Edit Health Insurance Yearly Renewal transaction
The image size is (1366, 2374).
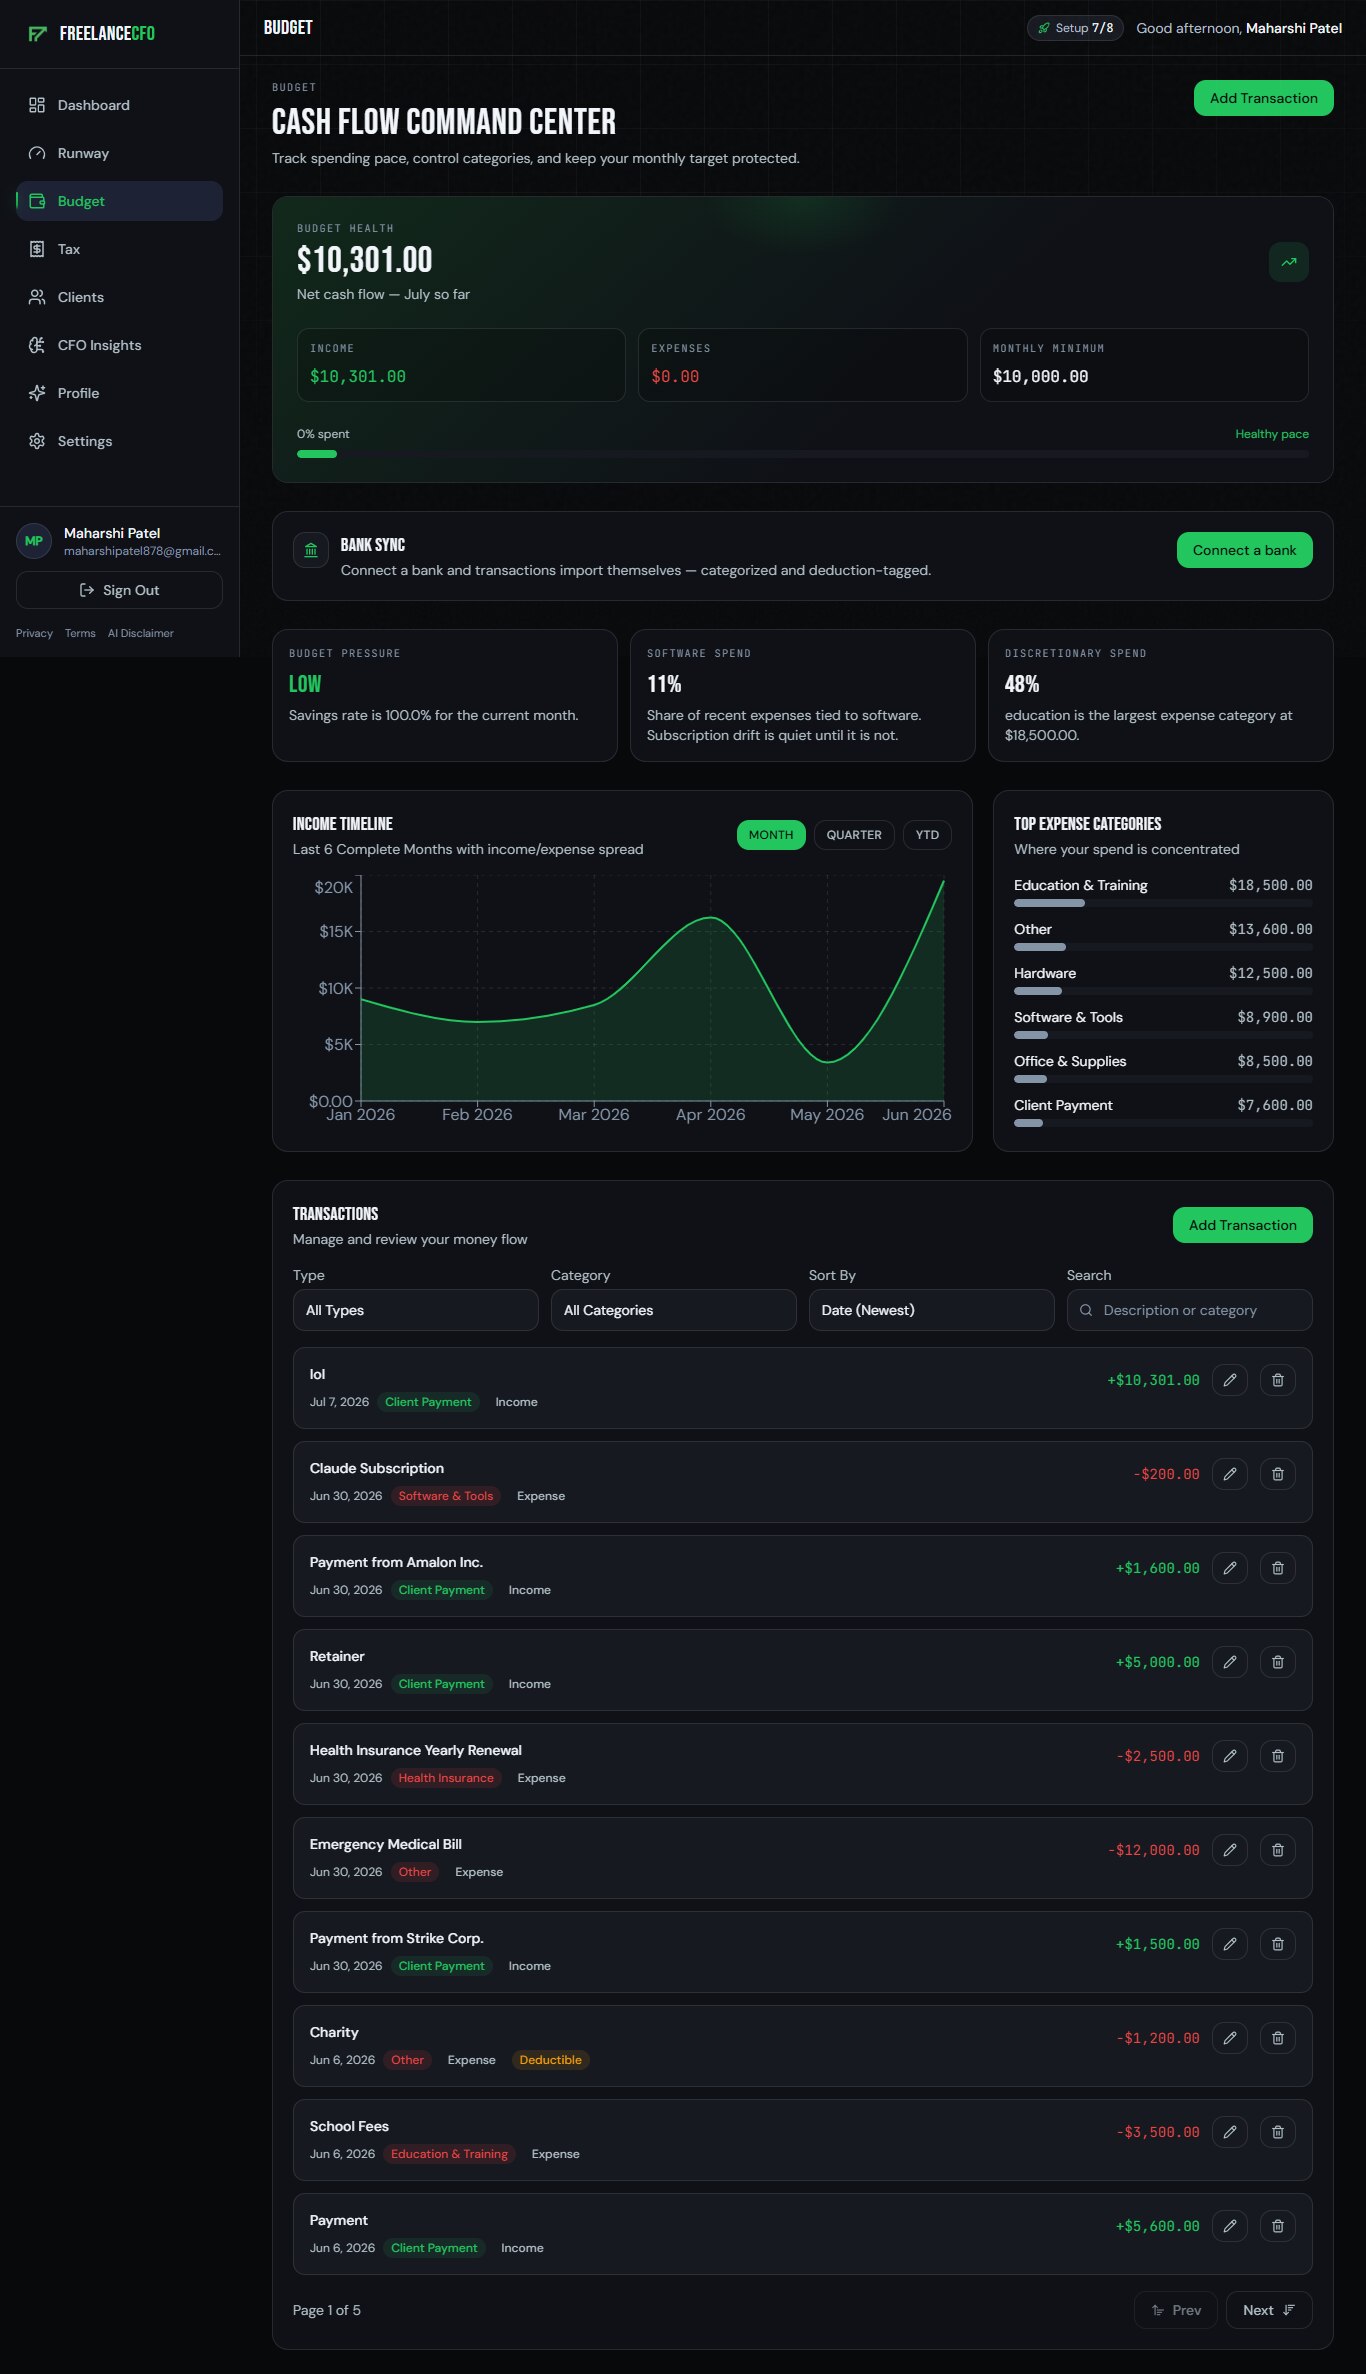click(x=1230, y=1756)
